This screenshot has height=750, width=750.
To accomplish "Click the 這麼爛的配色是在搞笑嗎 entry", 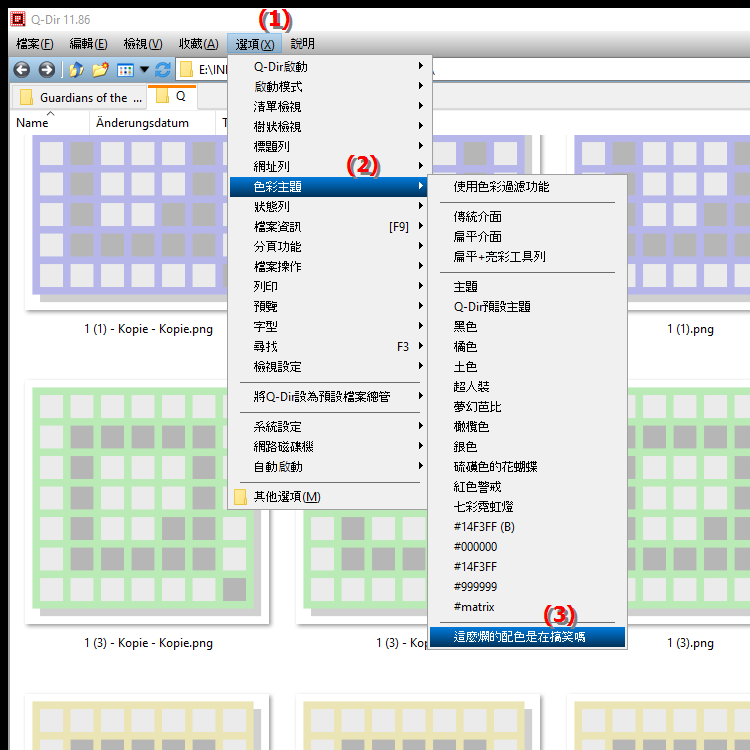I will click(527, 637).
